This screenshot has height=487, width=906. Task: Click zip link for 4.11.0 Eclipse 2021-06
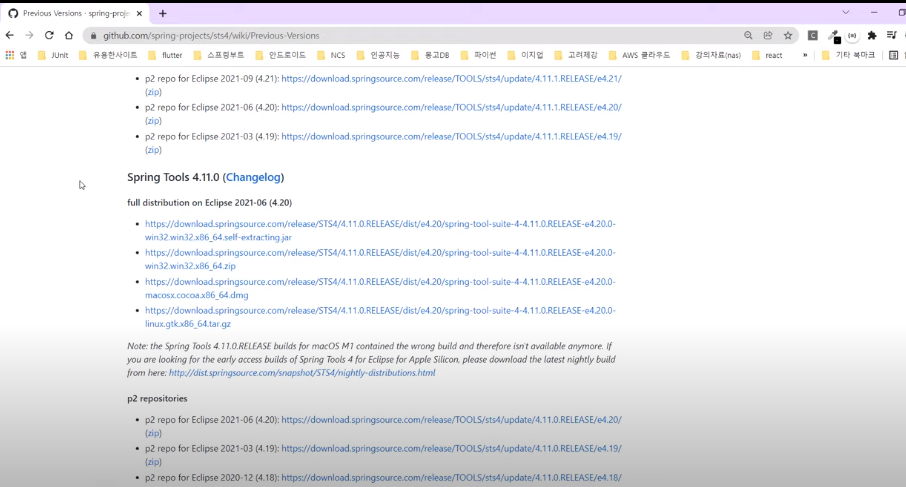[153, 433]
